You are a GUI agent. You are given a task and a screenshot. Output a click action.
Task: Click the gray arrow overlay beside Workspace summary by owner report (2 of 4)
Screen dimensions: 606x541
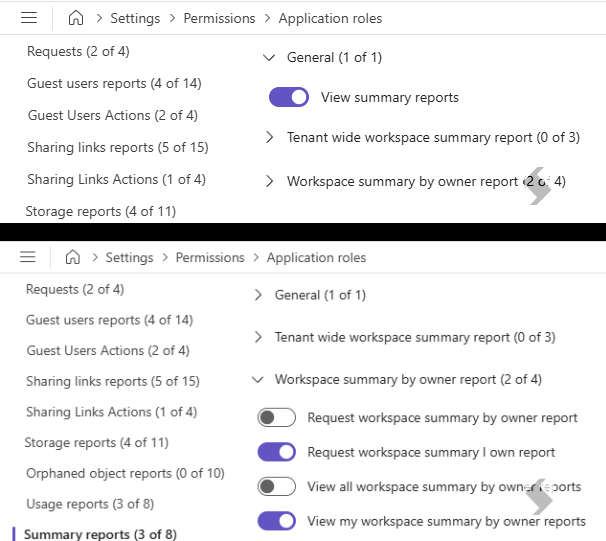(539, 186)
